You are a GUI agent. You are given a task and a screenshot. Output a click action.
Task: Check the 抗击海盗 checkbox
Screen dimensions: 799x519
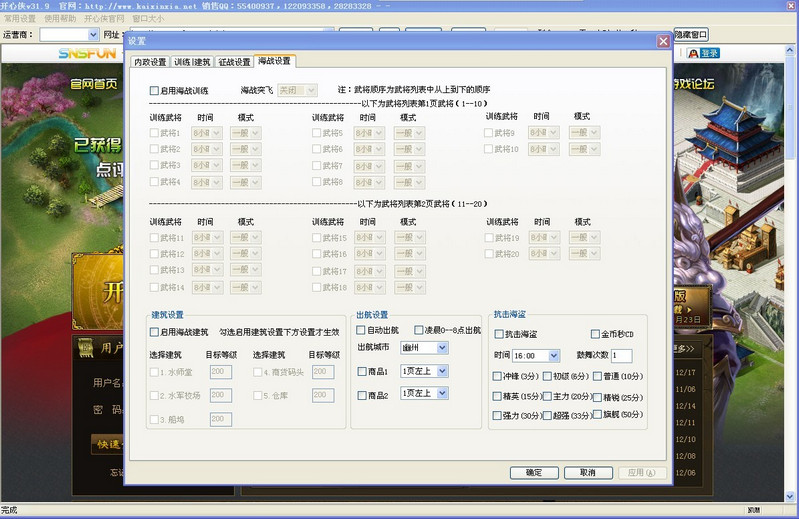499,334
